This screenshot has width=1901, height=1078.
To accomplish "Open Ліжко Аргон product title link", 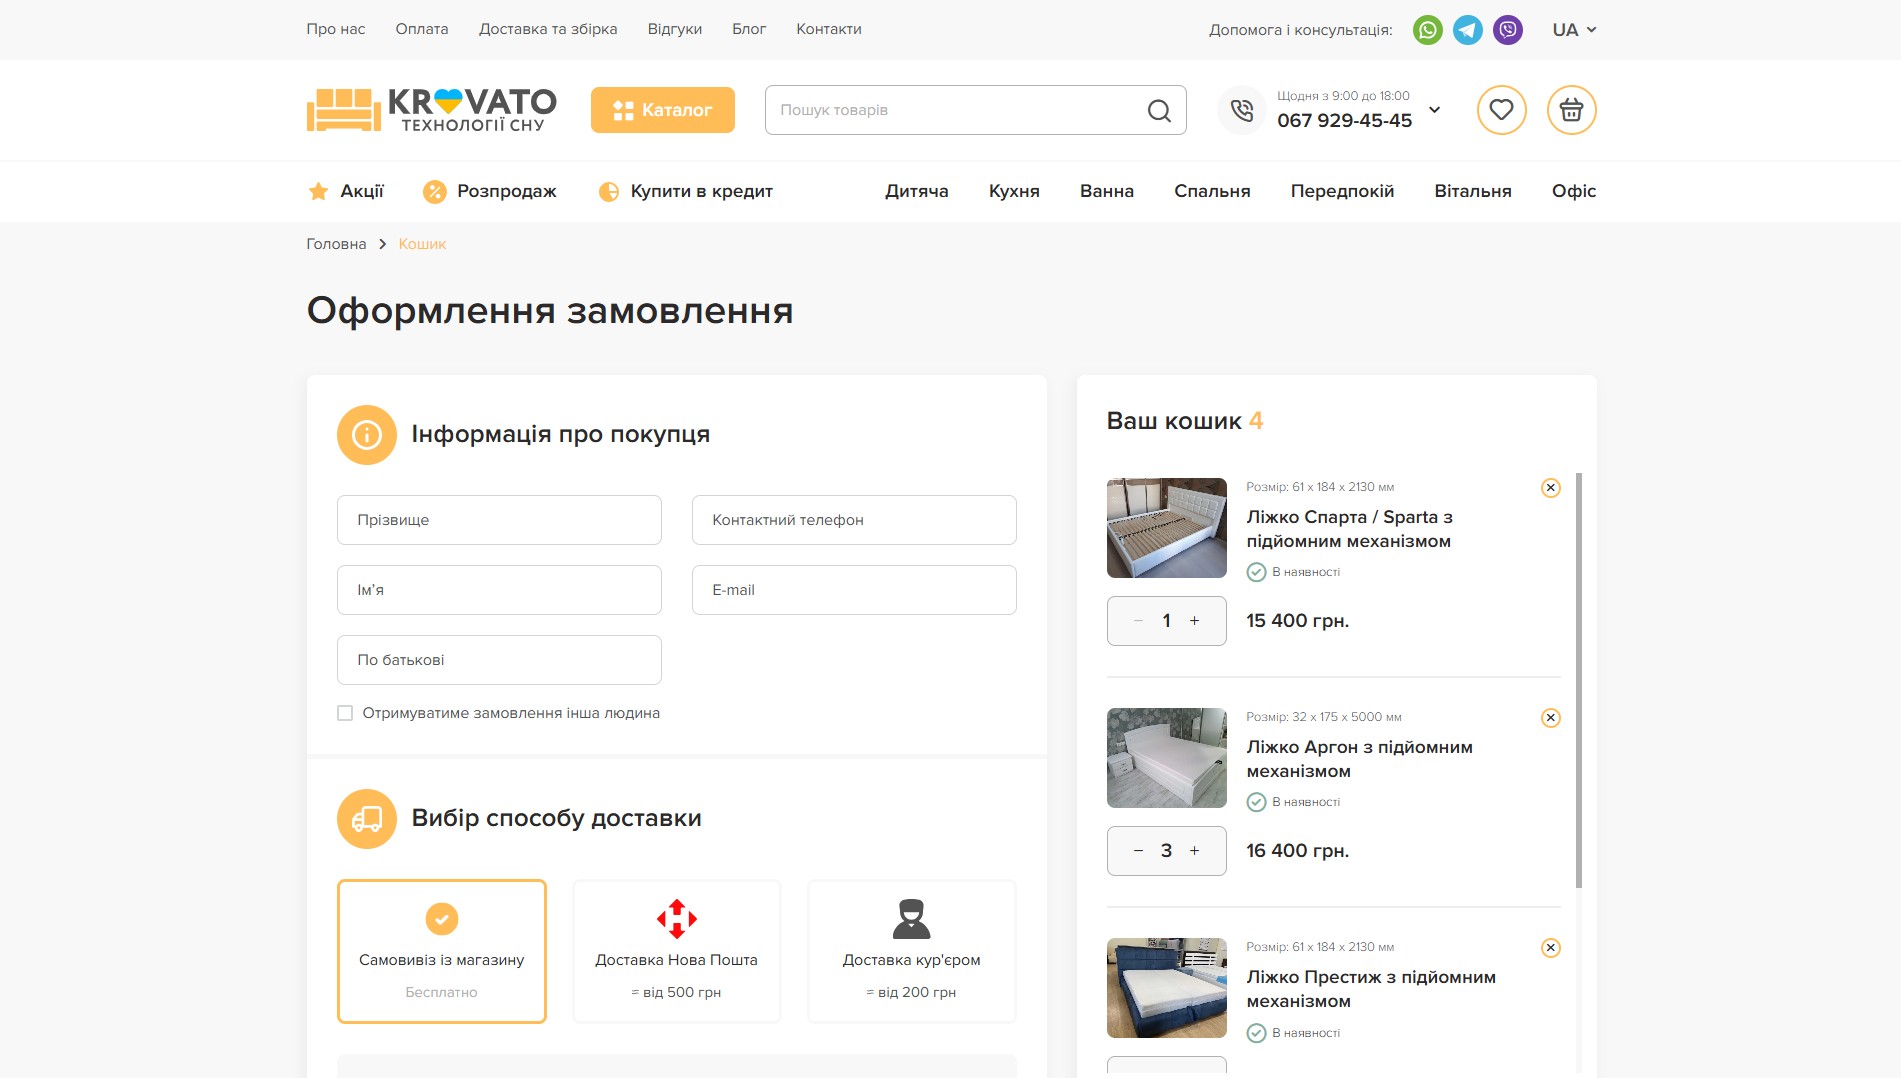I will 1359,759.
